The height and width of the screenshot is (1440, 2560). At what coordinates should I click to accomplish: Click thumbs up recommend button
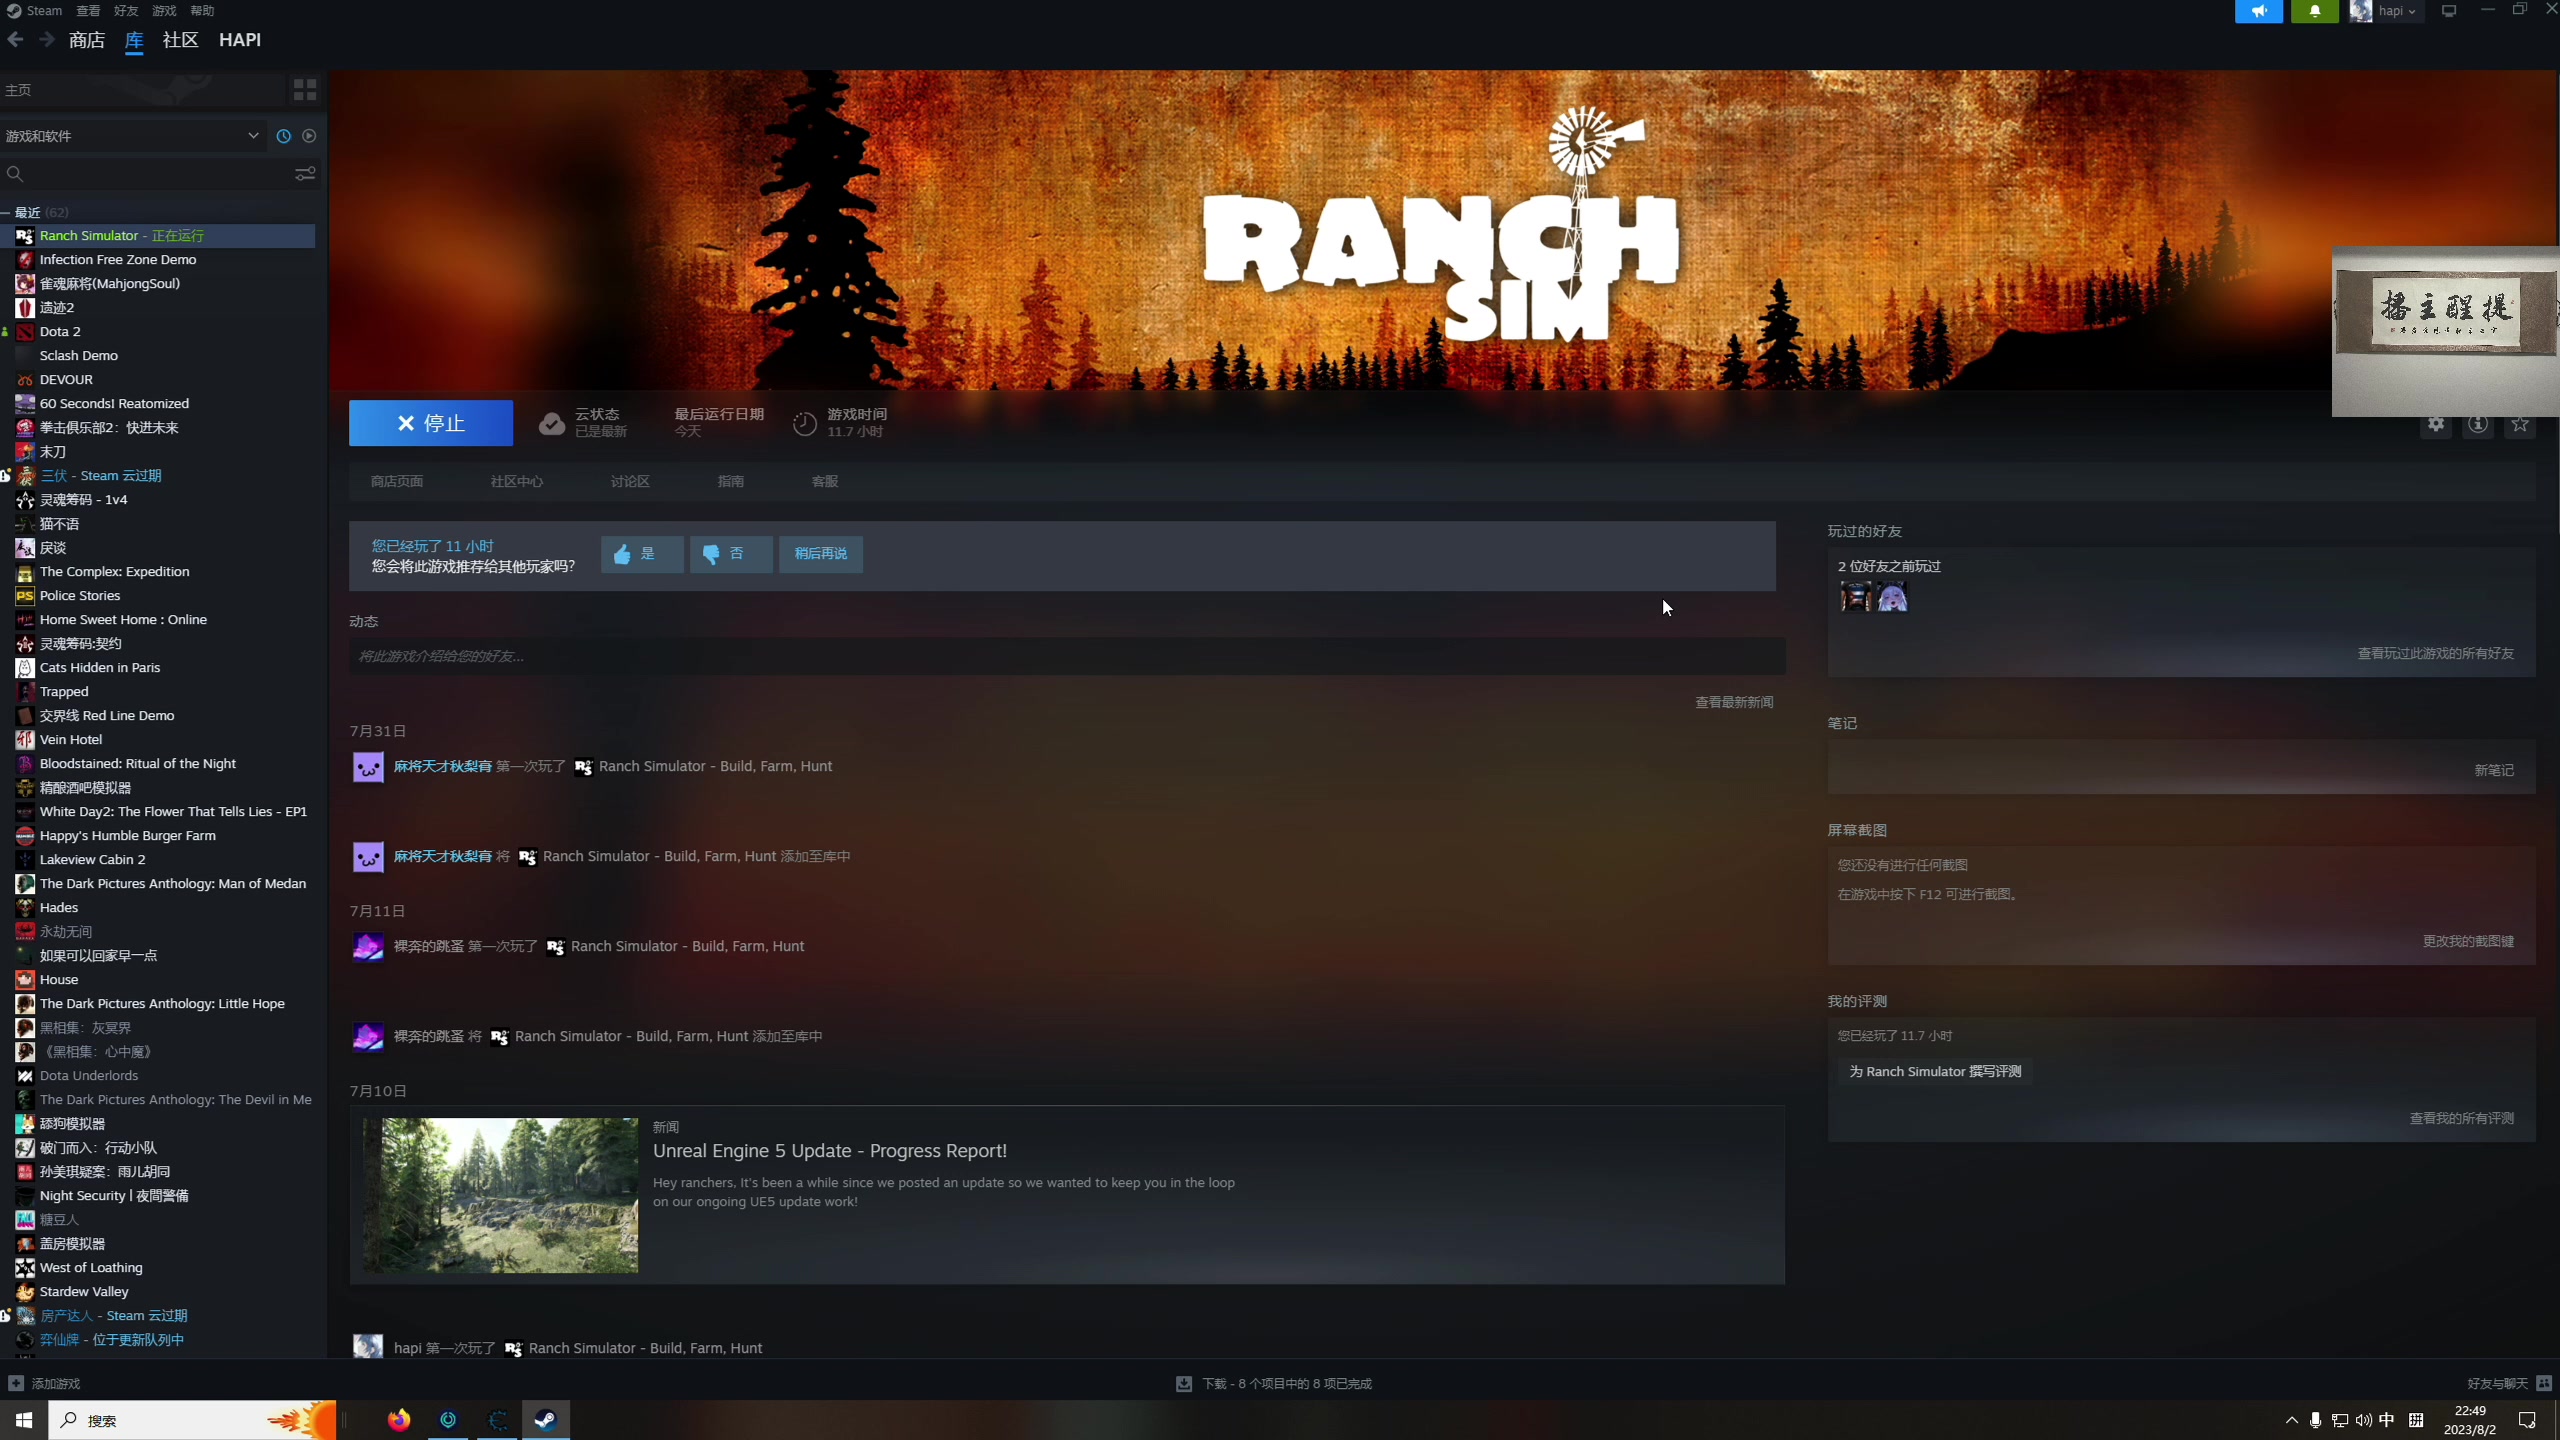click(x=642, y=554)
